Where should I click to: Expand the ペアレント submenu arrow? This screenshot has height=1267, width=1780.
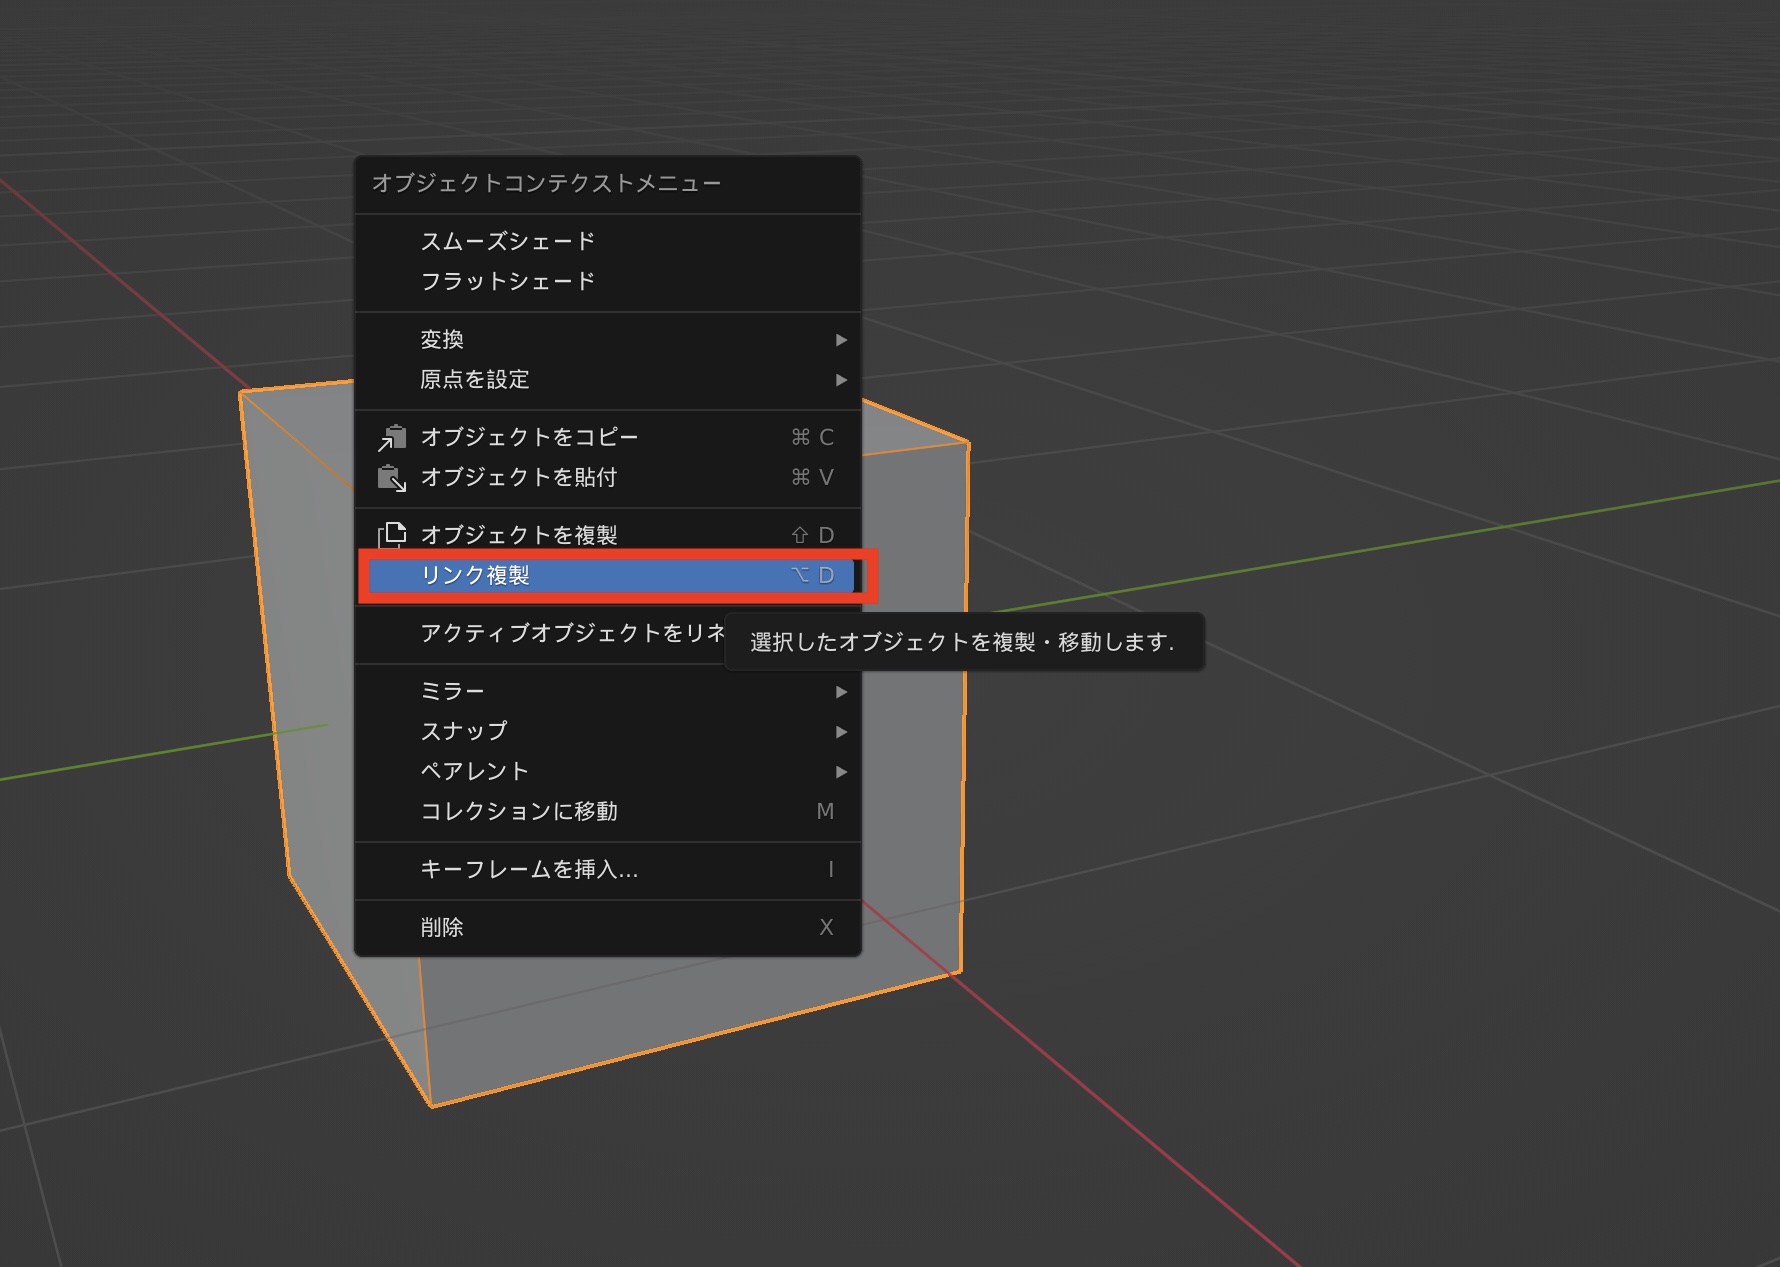point(841,772)
